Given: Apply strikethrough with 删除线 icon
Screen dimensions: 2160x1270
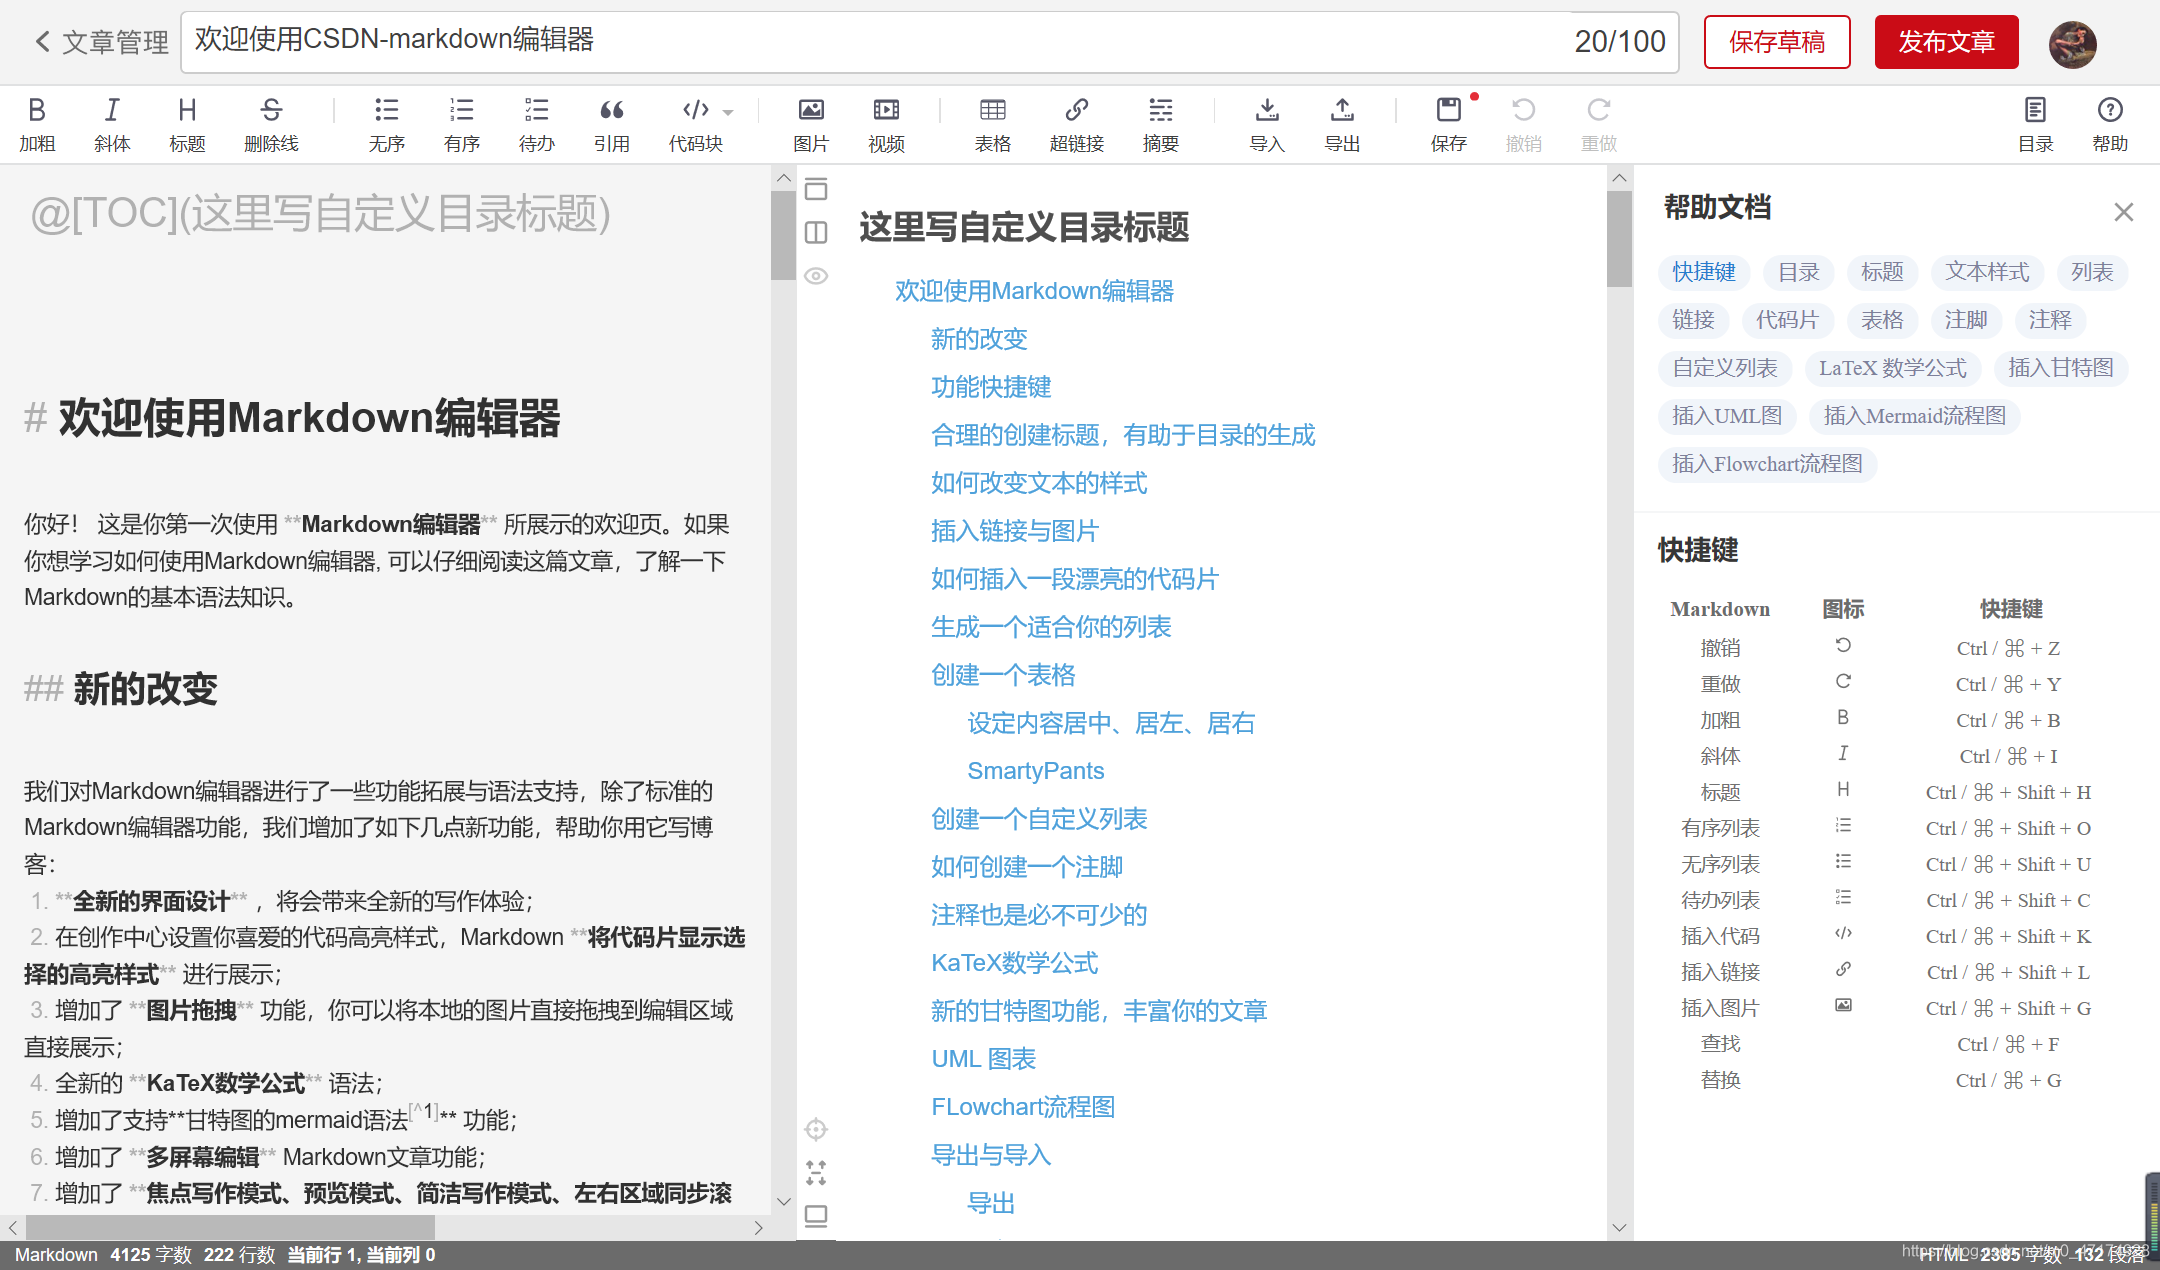Looking at the screenshot, I should coord(271,124).
